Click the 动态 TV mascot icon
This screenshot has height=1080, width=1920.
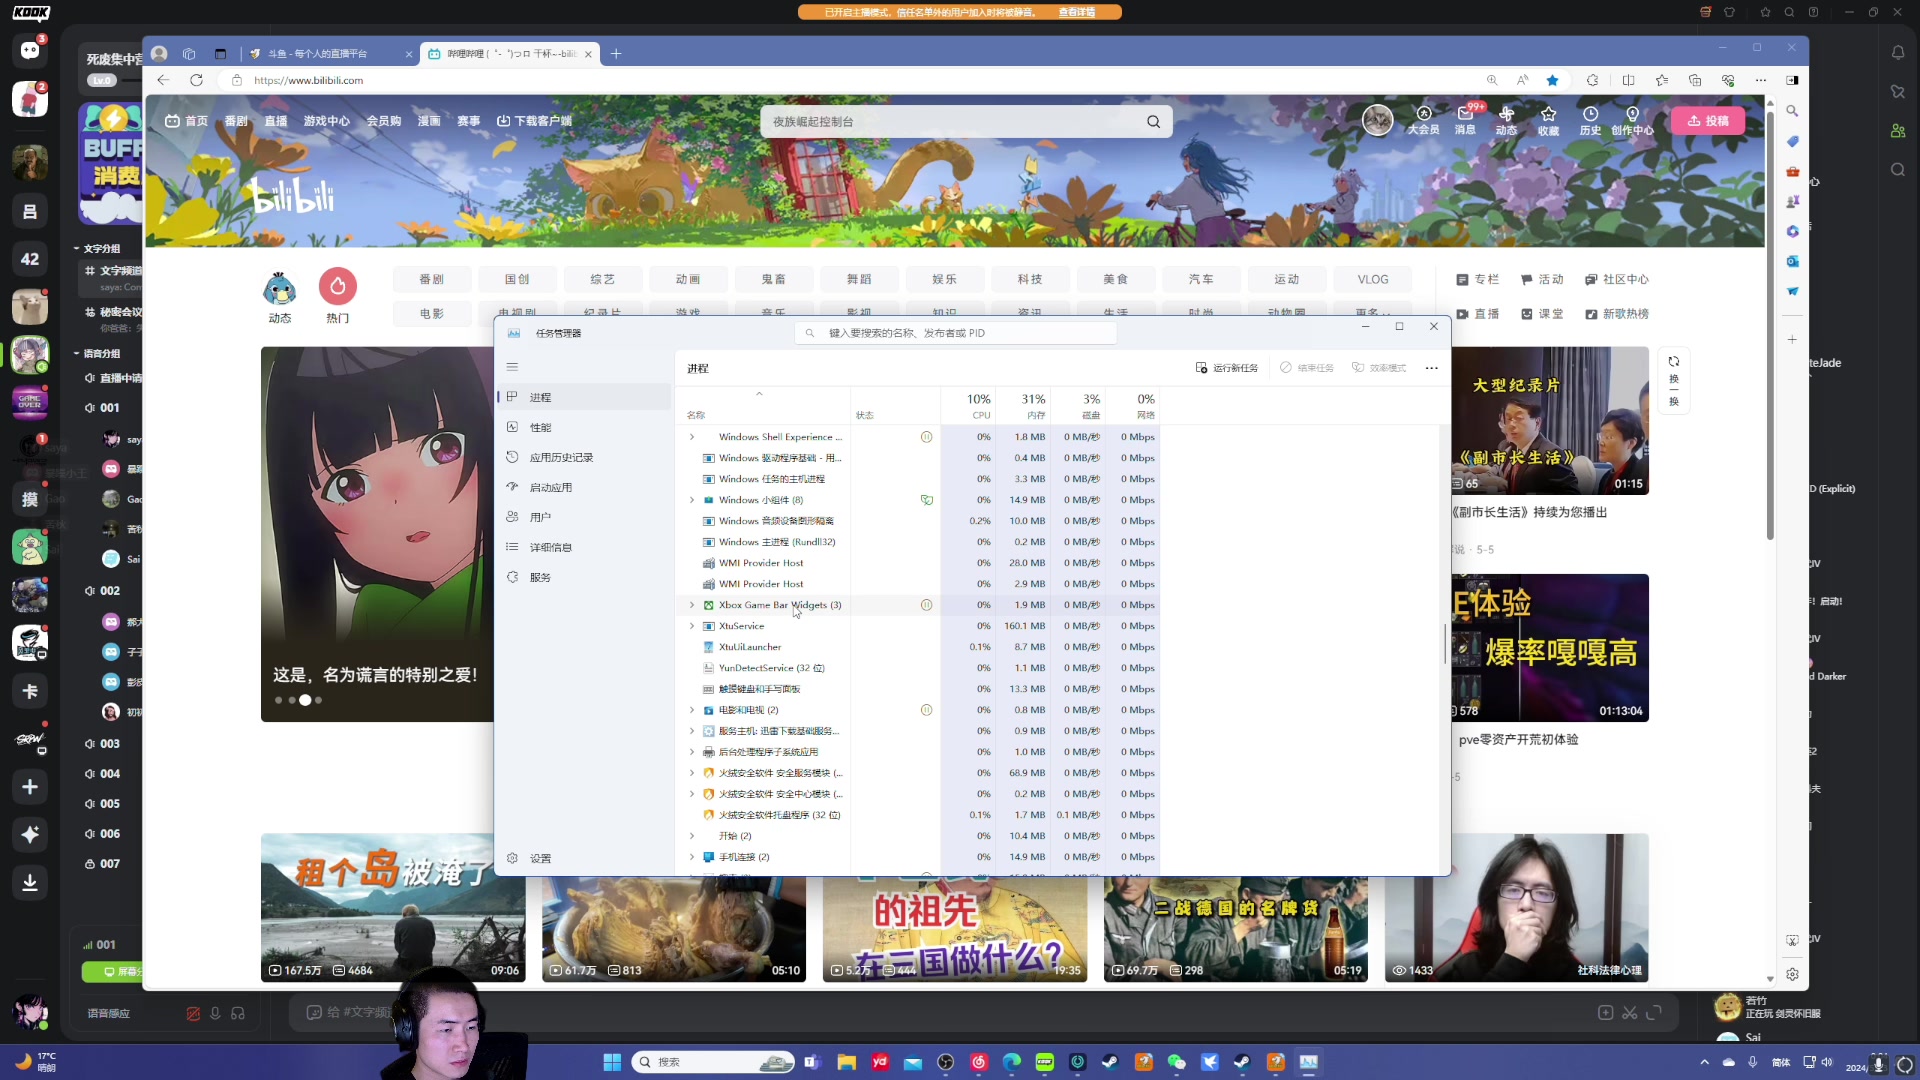(280, 289)
